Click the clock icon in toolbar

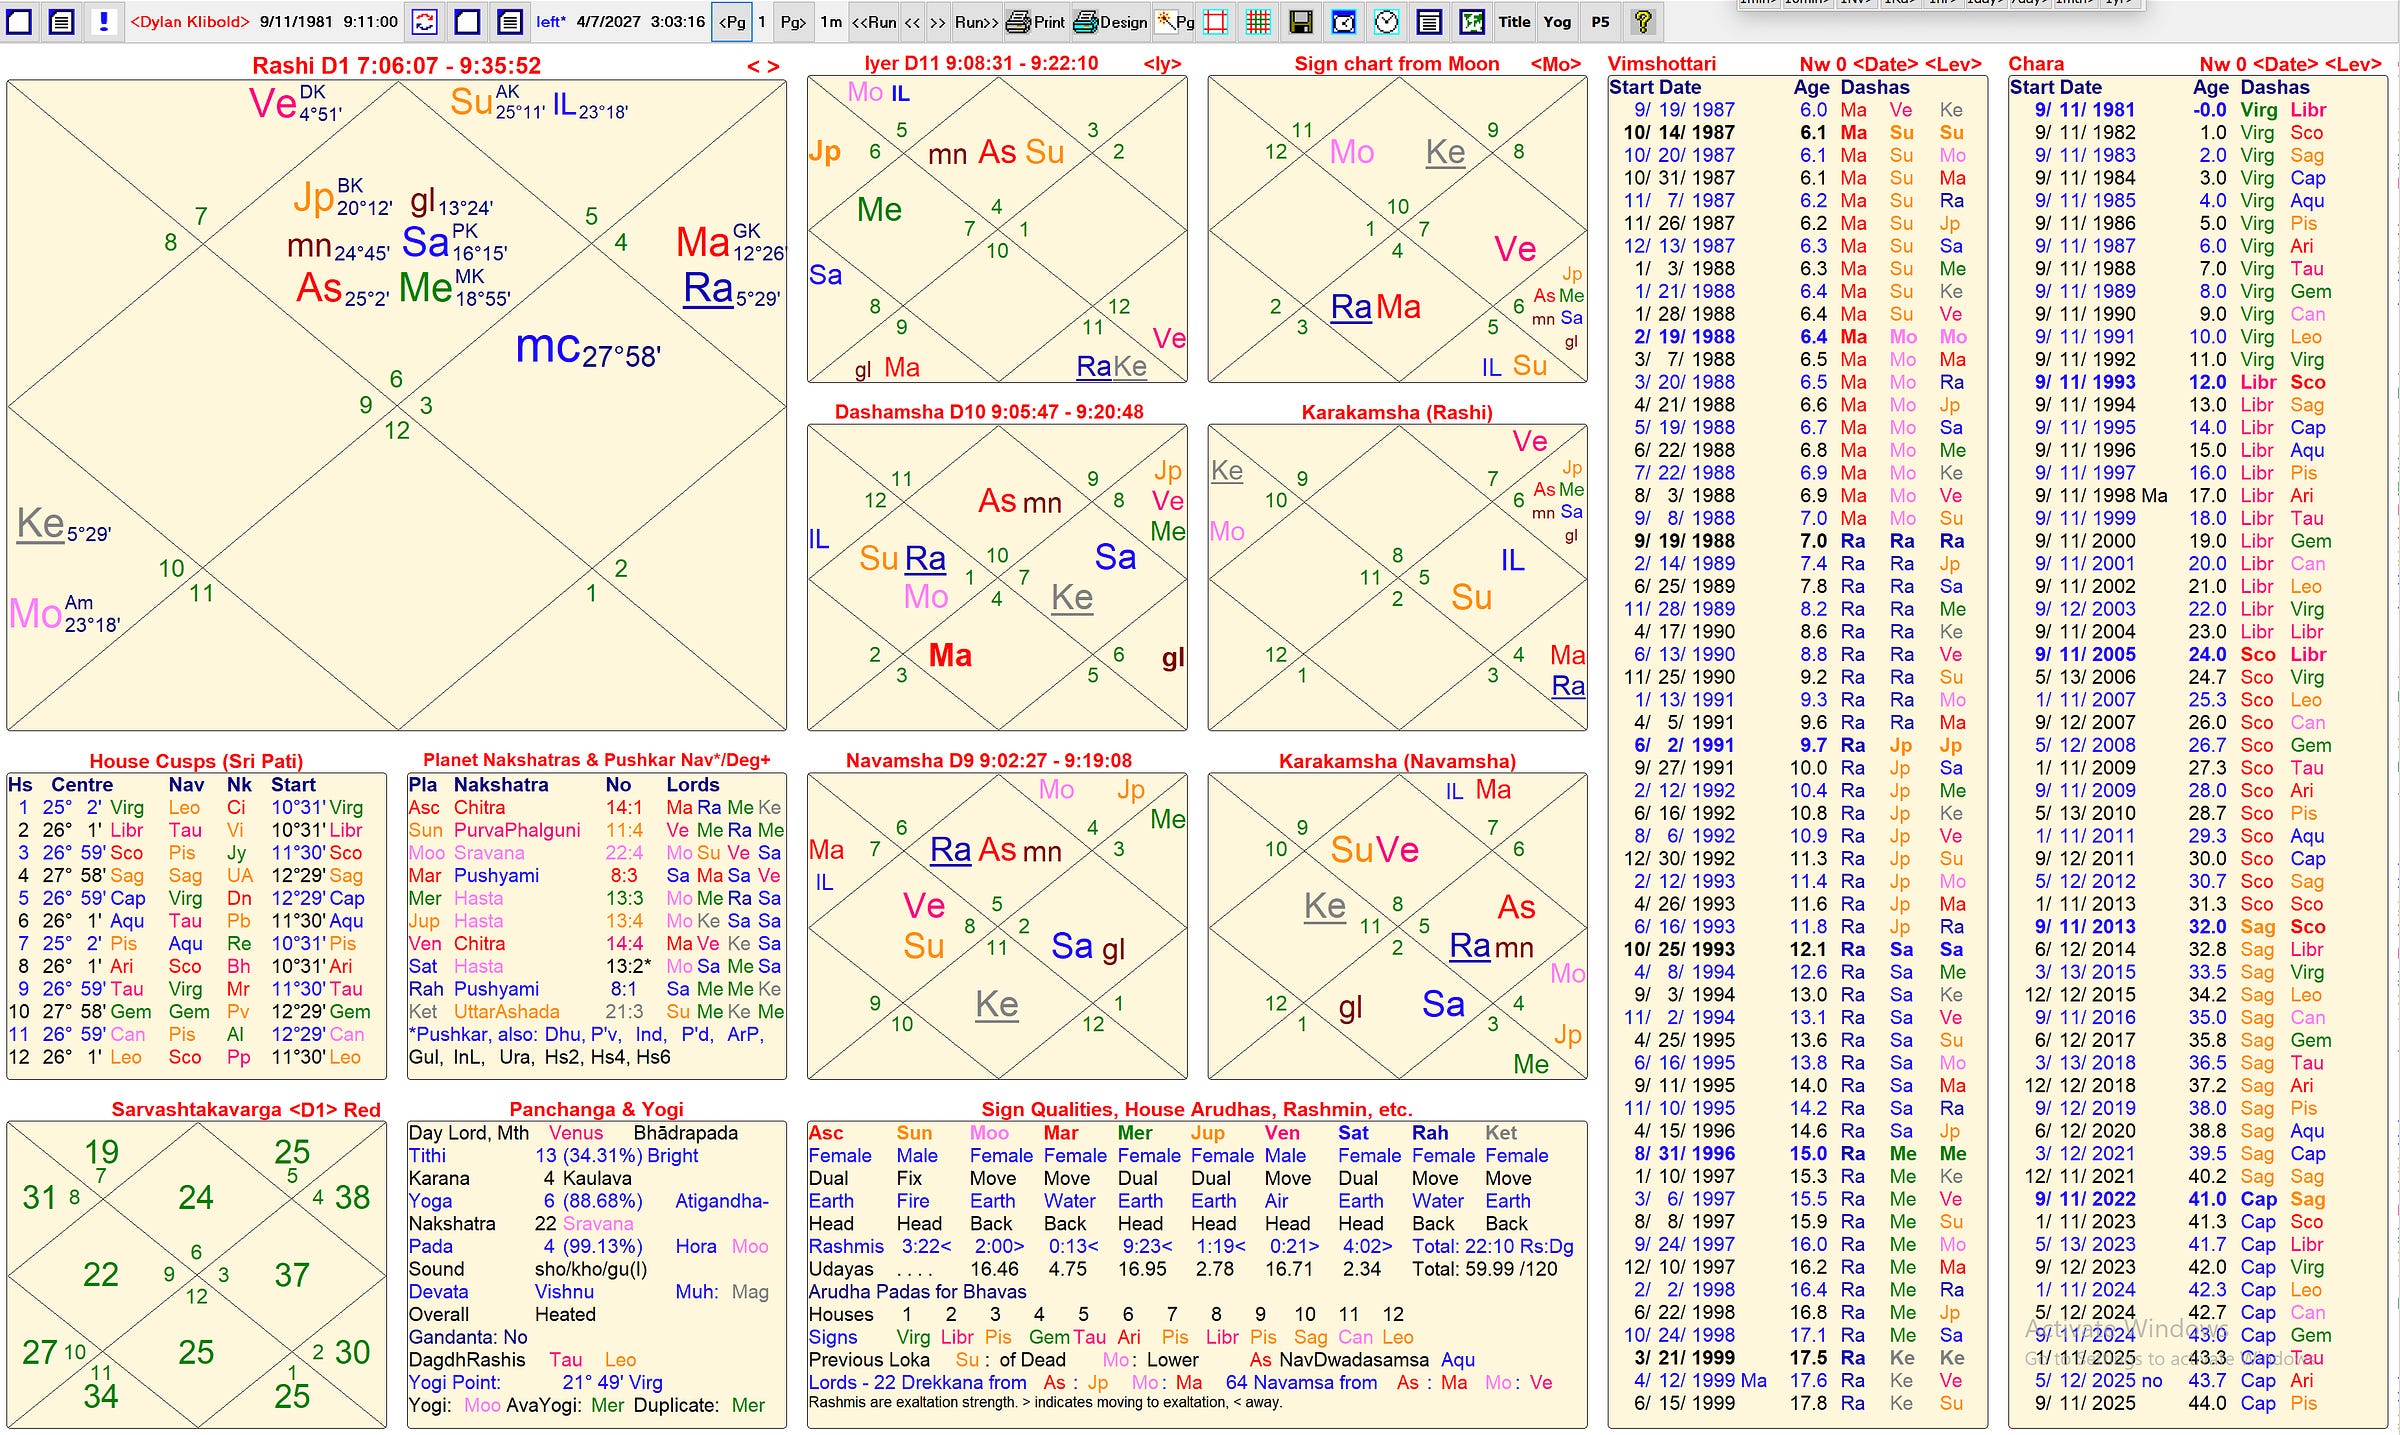pyautogui.click(x=1386, y=21)
